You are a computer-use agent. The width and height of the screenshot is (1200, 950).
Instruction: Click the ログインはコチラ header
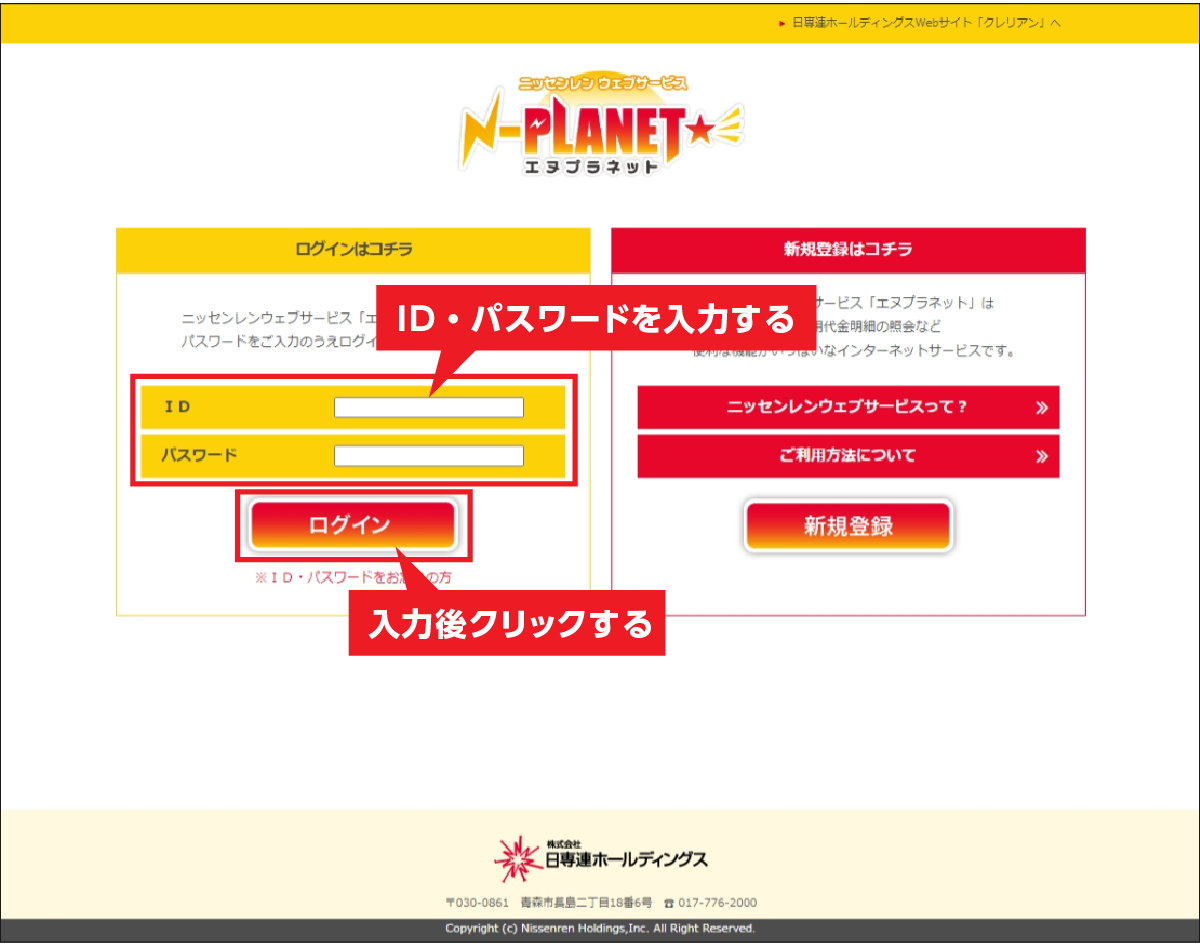click(x=353, y=250)
